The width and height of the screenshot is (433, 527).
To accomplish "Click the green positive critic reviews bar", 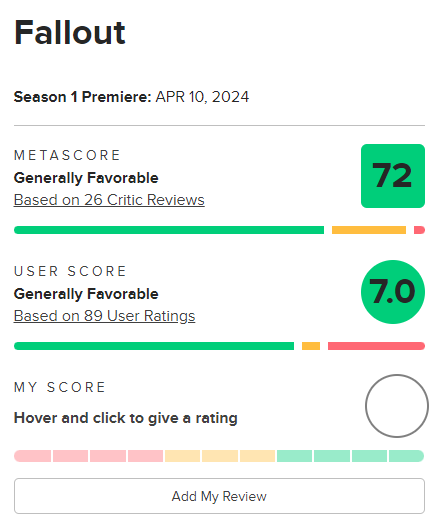I will pyautogui.click(x=169, y=230).
